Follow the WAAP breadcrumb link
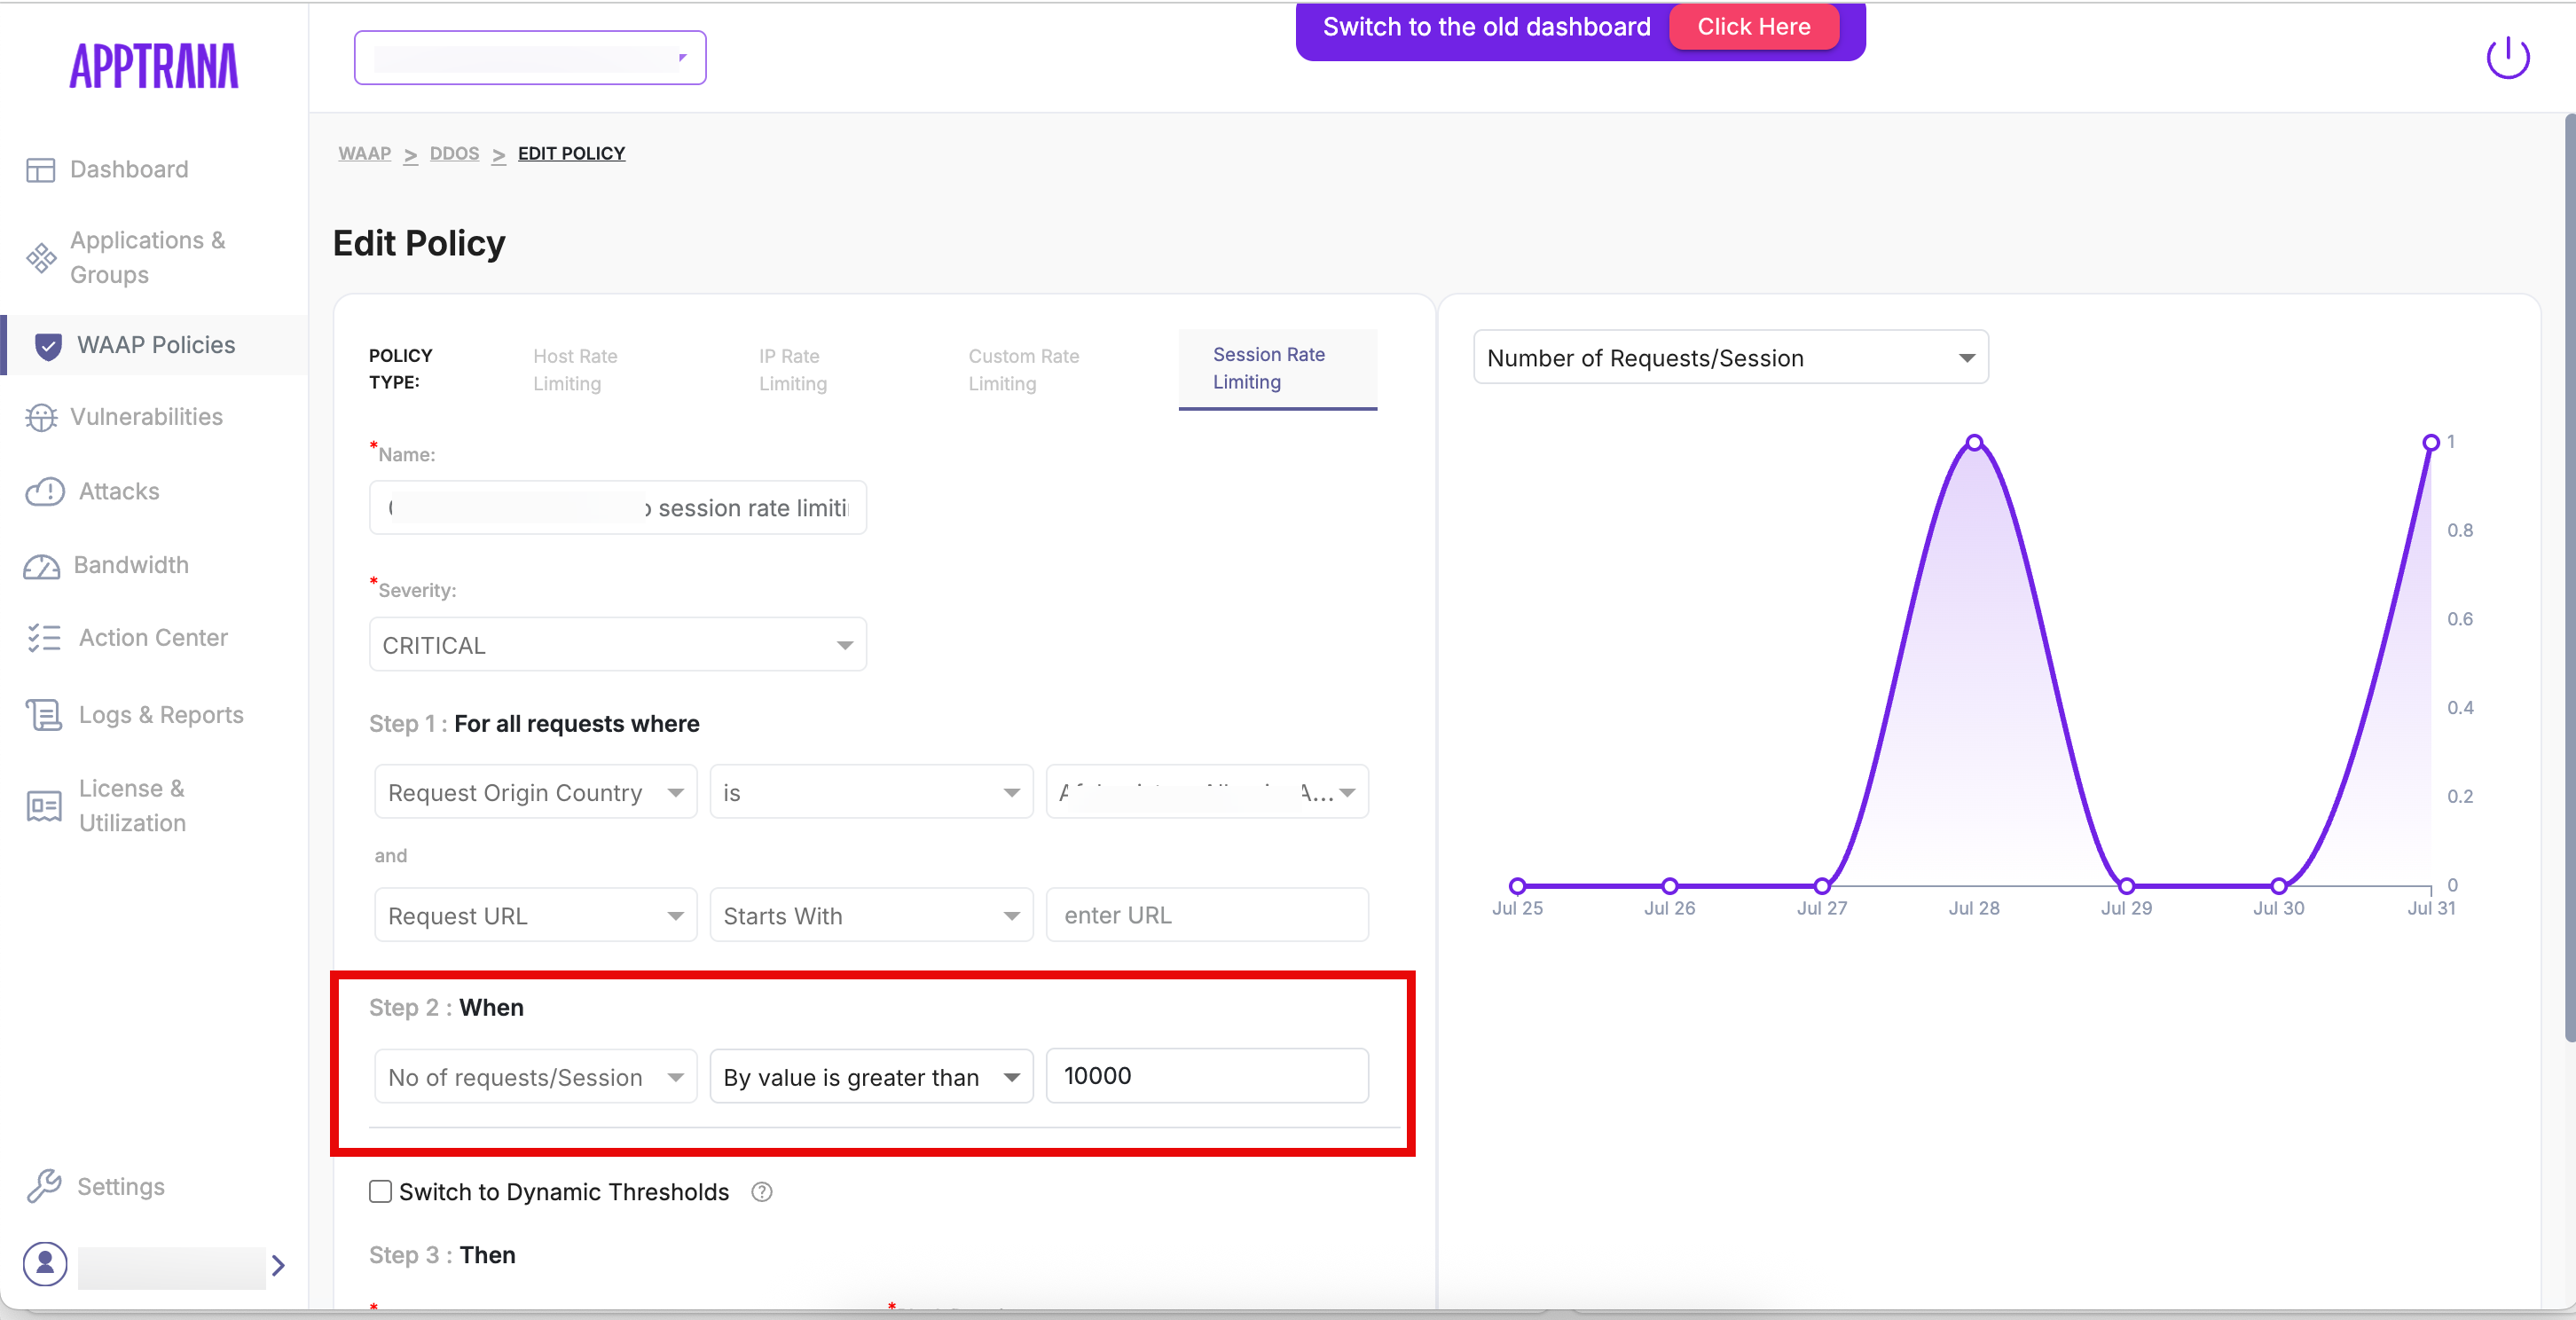 pyautogui.click(x=364, y=154)
